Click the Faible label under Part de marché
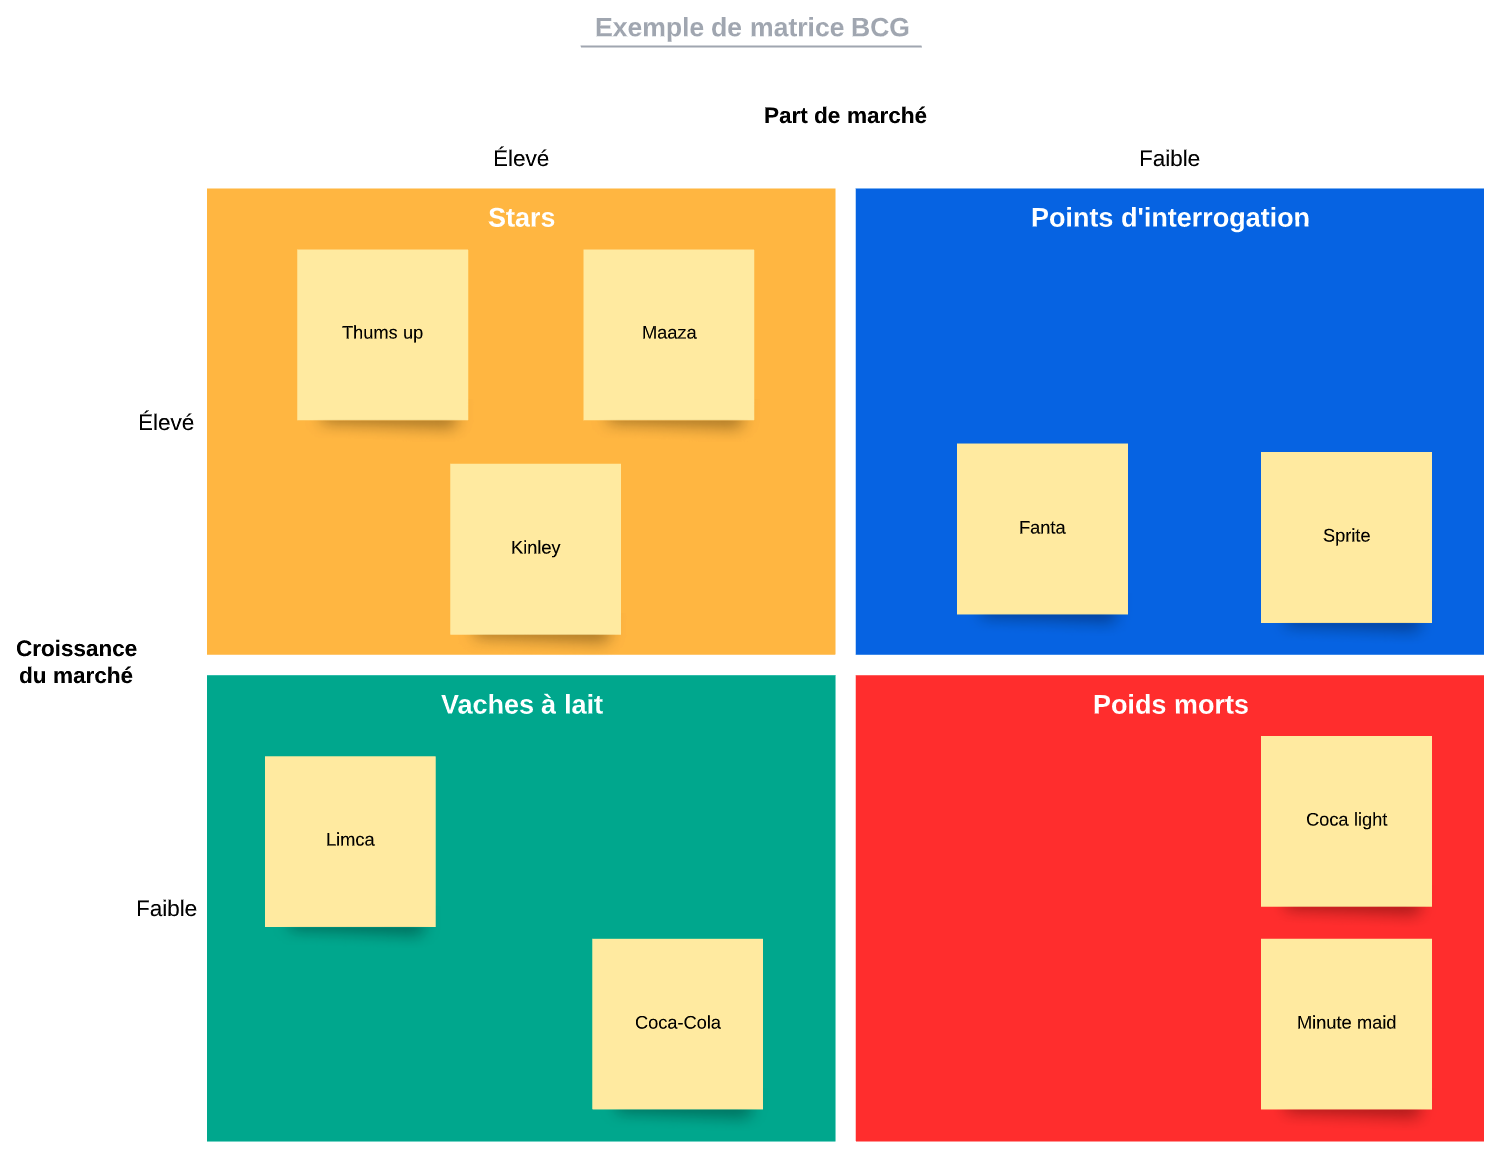1492x1152 pixels. [x=1169, y=159]
